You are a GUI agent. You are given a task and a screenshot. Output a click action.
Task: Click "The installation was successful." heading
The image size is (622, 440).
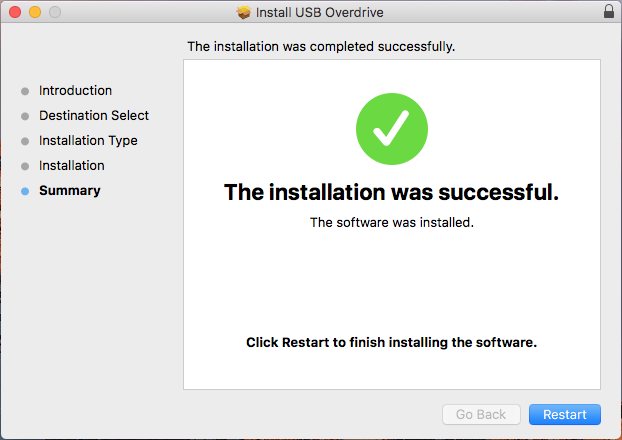pos(392,192)
